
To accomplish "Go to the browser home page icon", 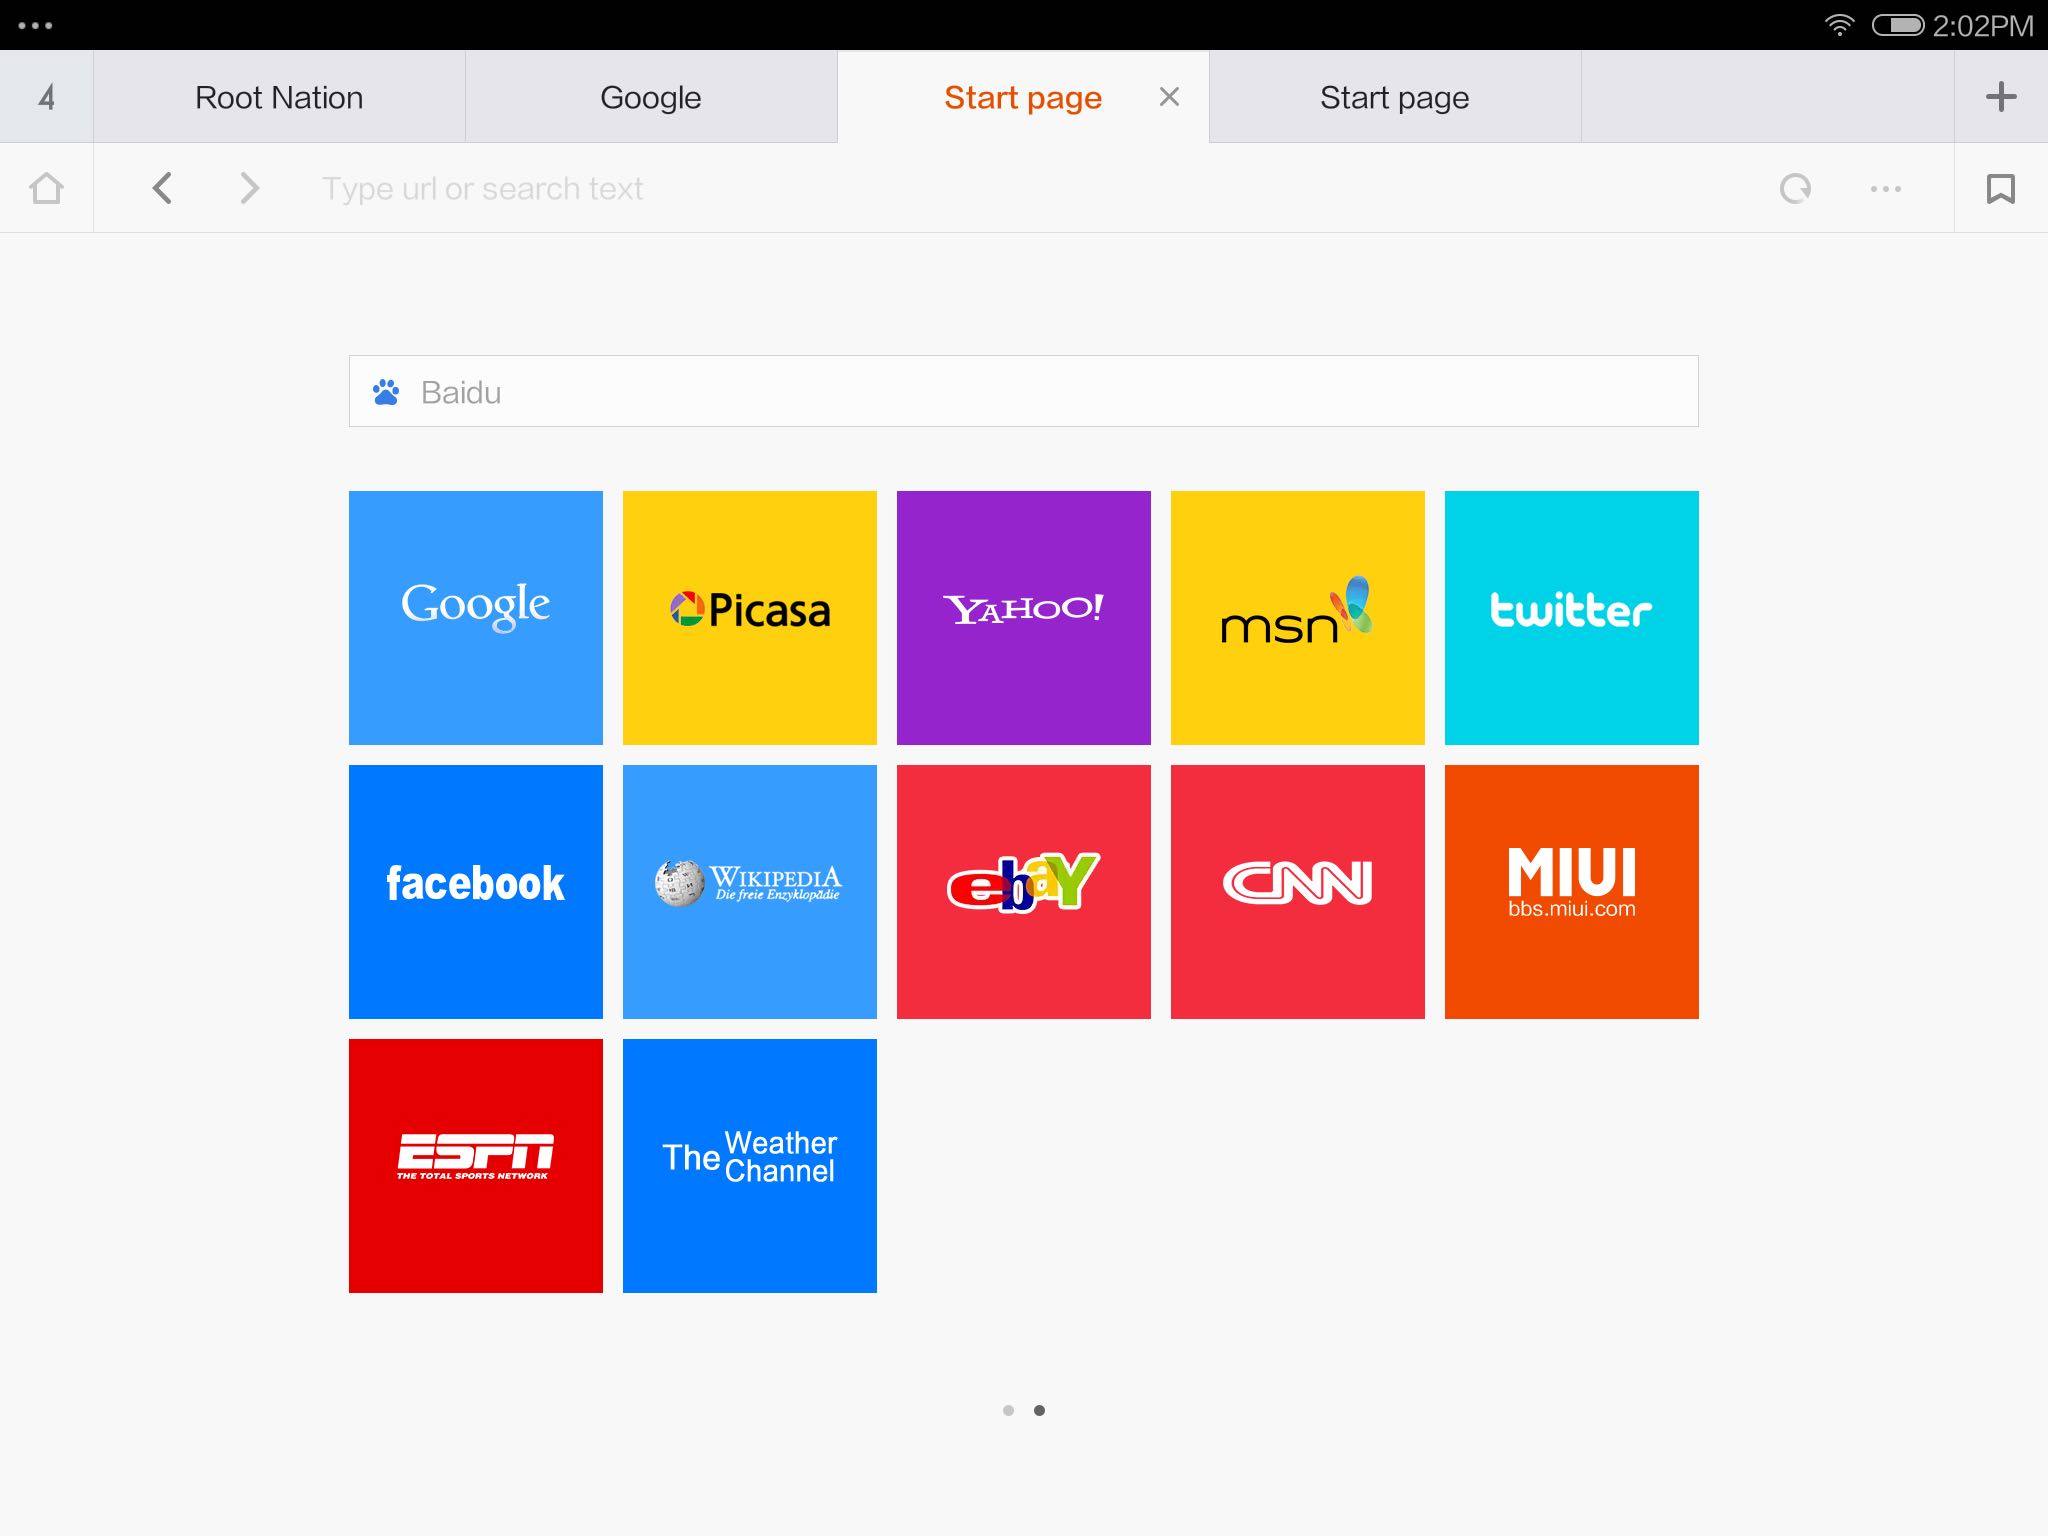I will [46, 189].
